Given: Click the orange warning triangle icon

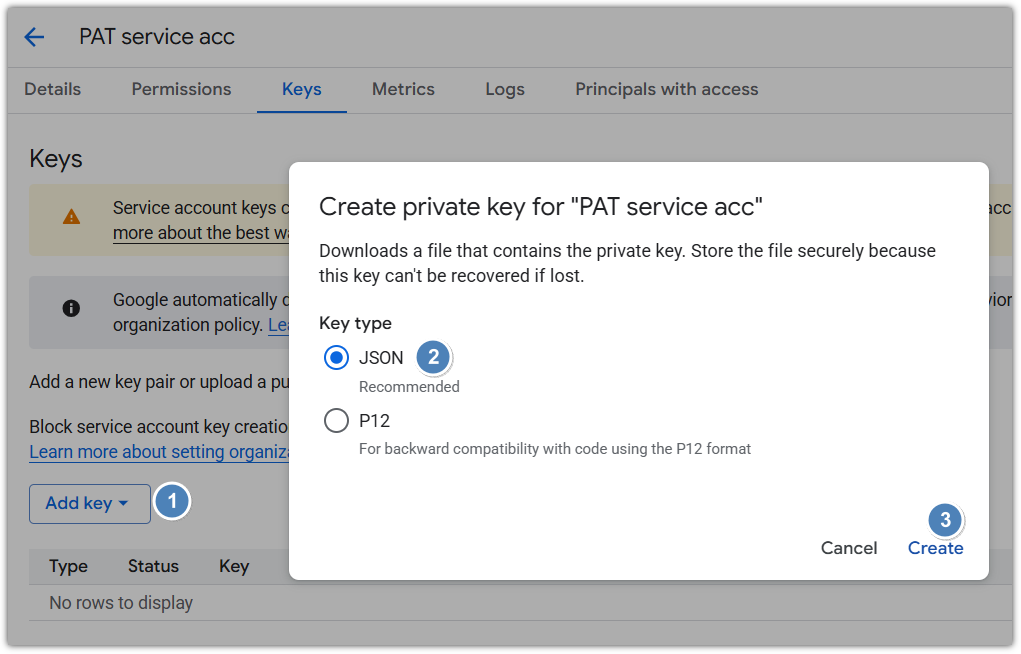Looking at the screenshot, I should tap(71, 217).
